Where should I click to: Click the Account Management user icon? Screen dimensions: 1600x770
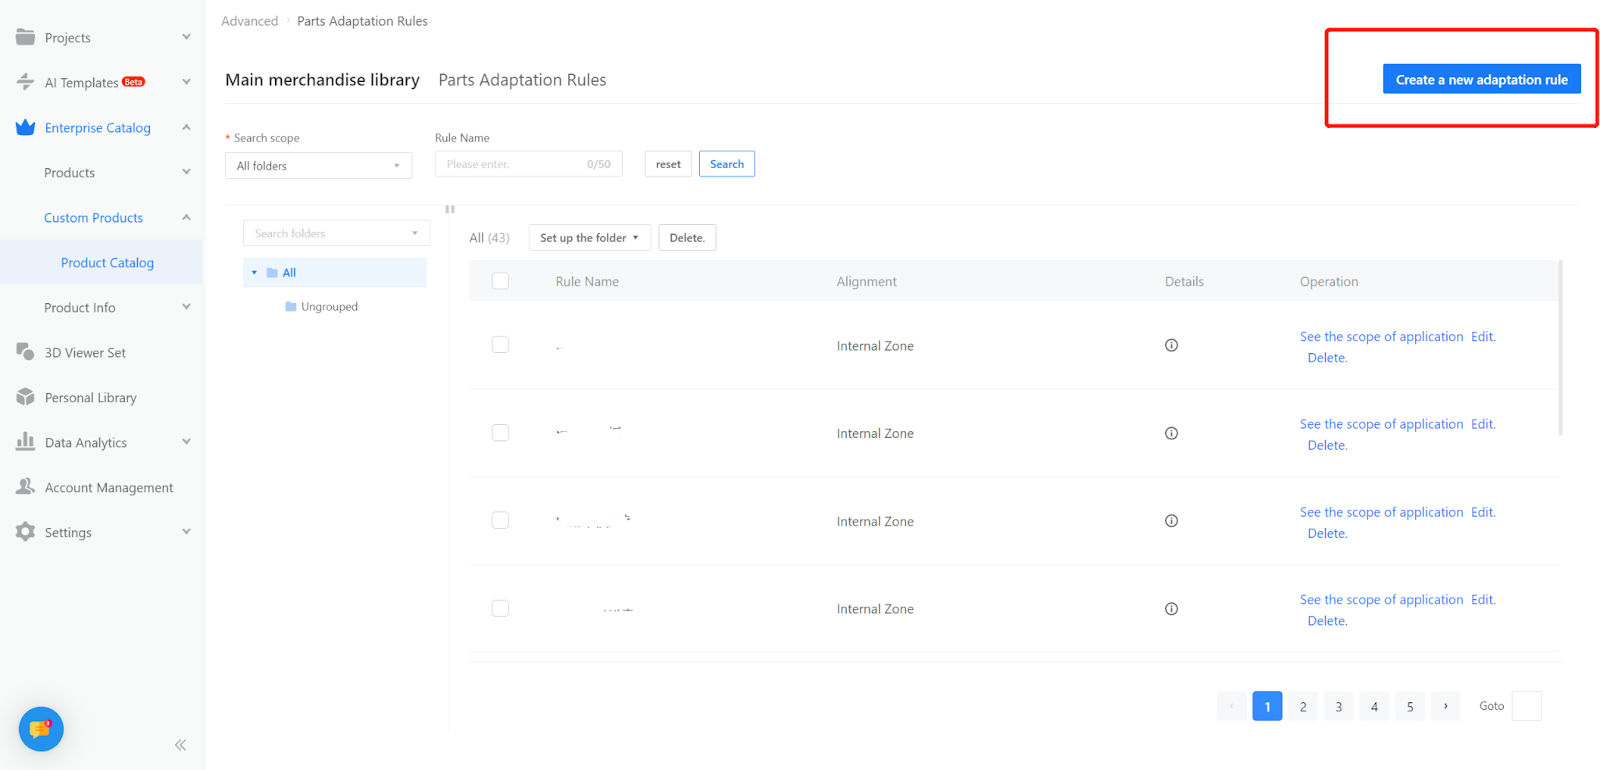click(26, 487)
